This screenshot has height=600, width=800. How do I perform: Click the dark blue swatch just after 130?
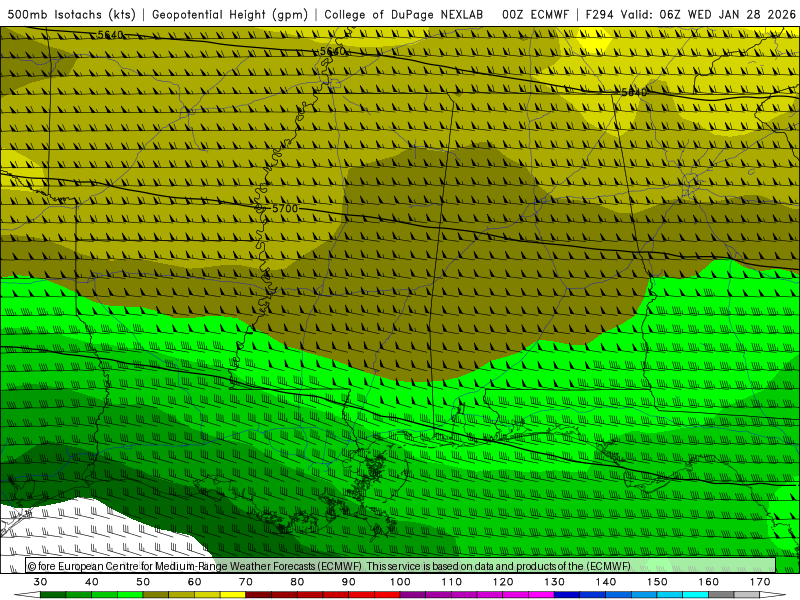click(x=567, y=595)
